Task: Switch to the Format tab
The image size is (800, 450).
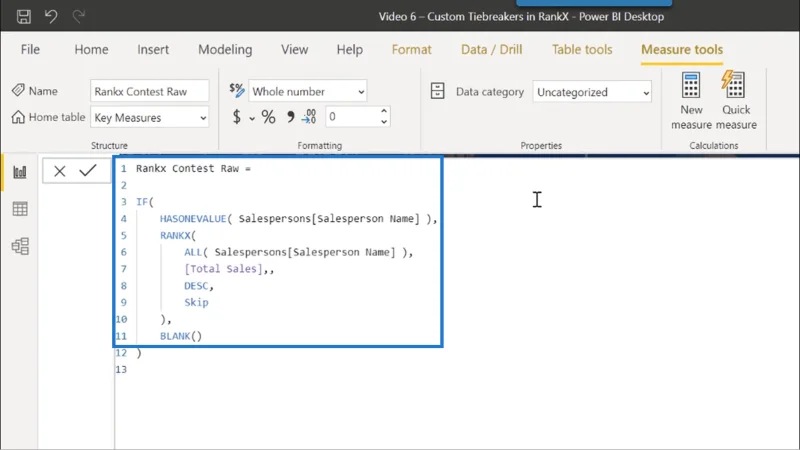Action: pos(411,49)
